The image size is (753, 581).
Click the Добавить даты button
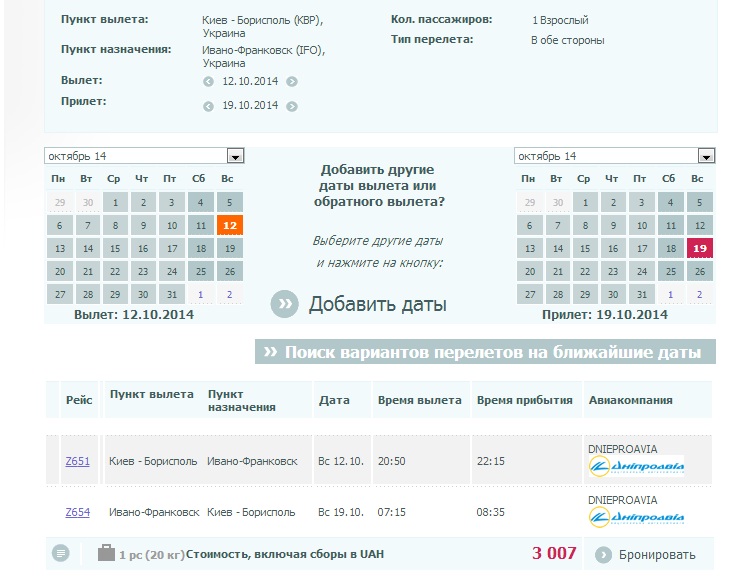click(x=377, y=305)
